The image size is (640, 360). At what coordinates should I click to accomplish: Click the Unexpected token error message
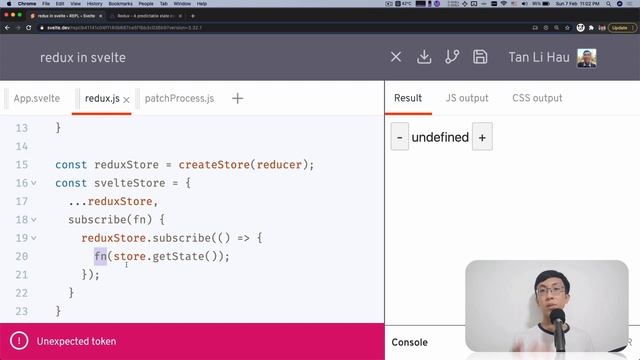pos(76,341)
